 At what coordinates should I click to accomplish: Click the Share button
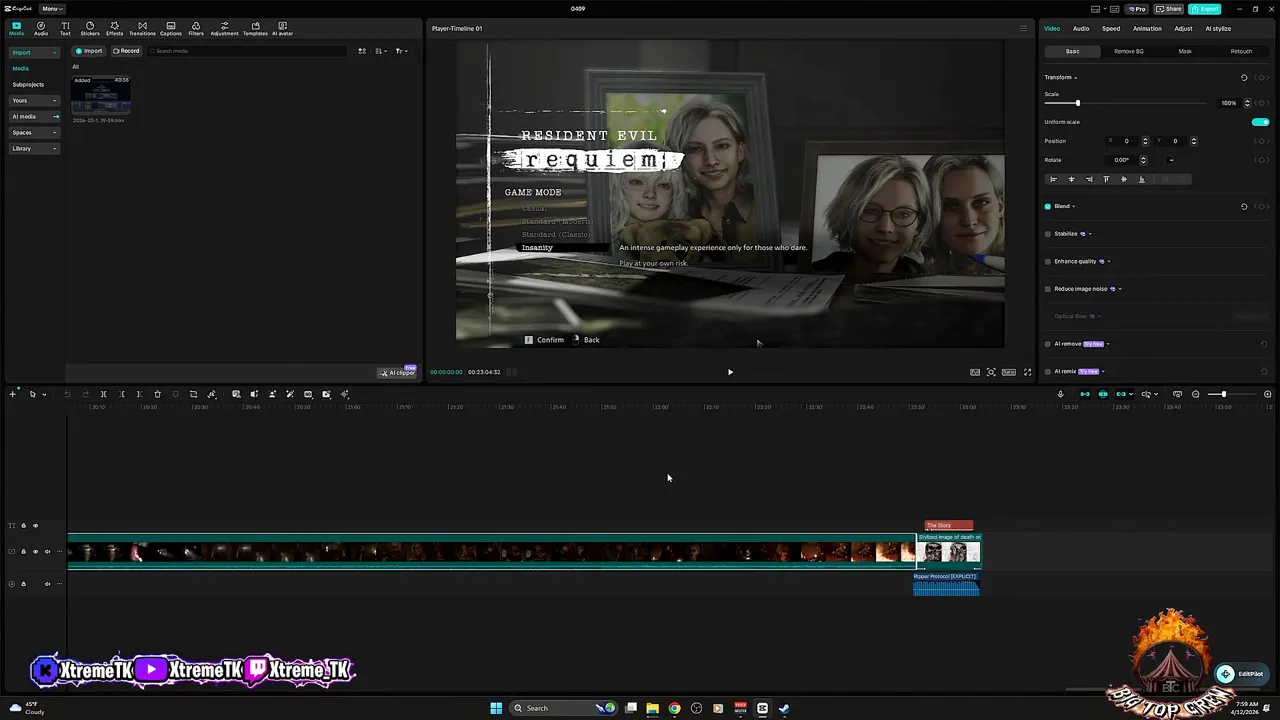tap(1168, 9)
